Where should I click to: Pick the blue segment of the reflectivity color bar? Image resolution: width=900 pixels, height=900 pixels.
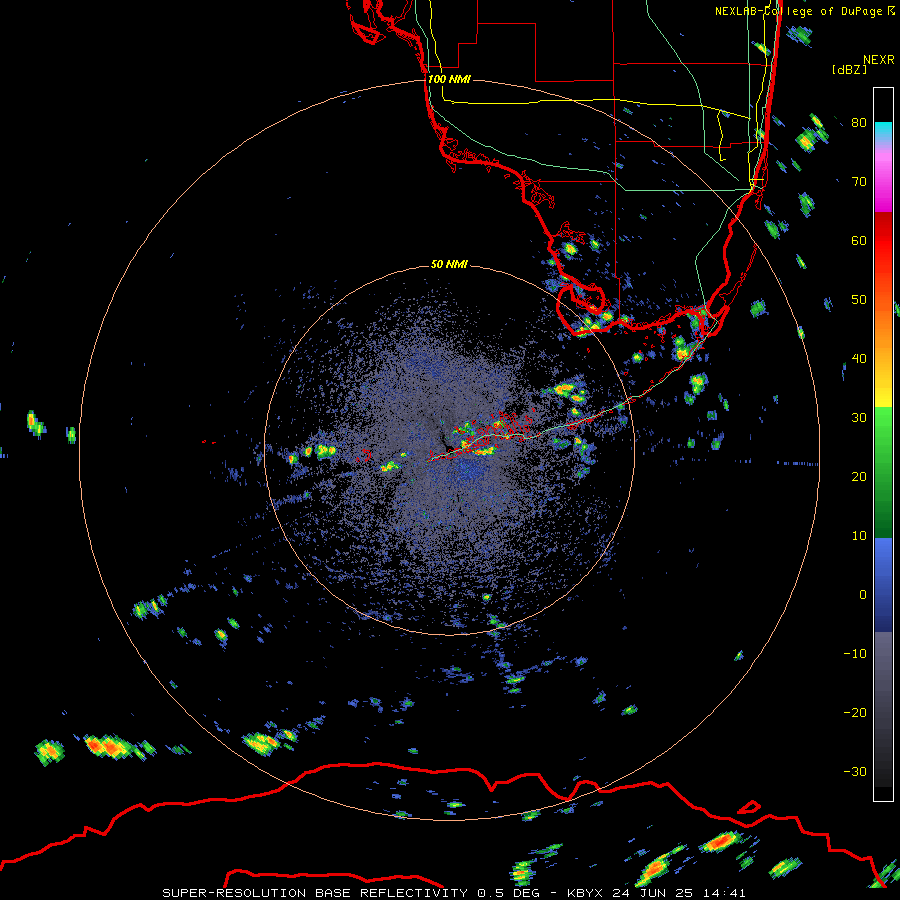883,584
